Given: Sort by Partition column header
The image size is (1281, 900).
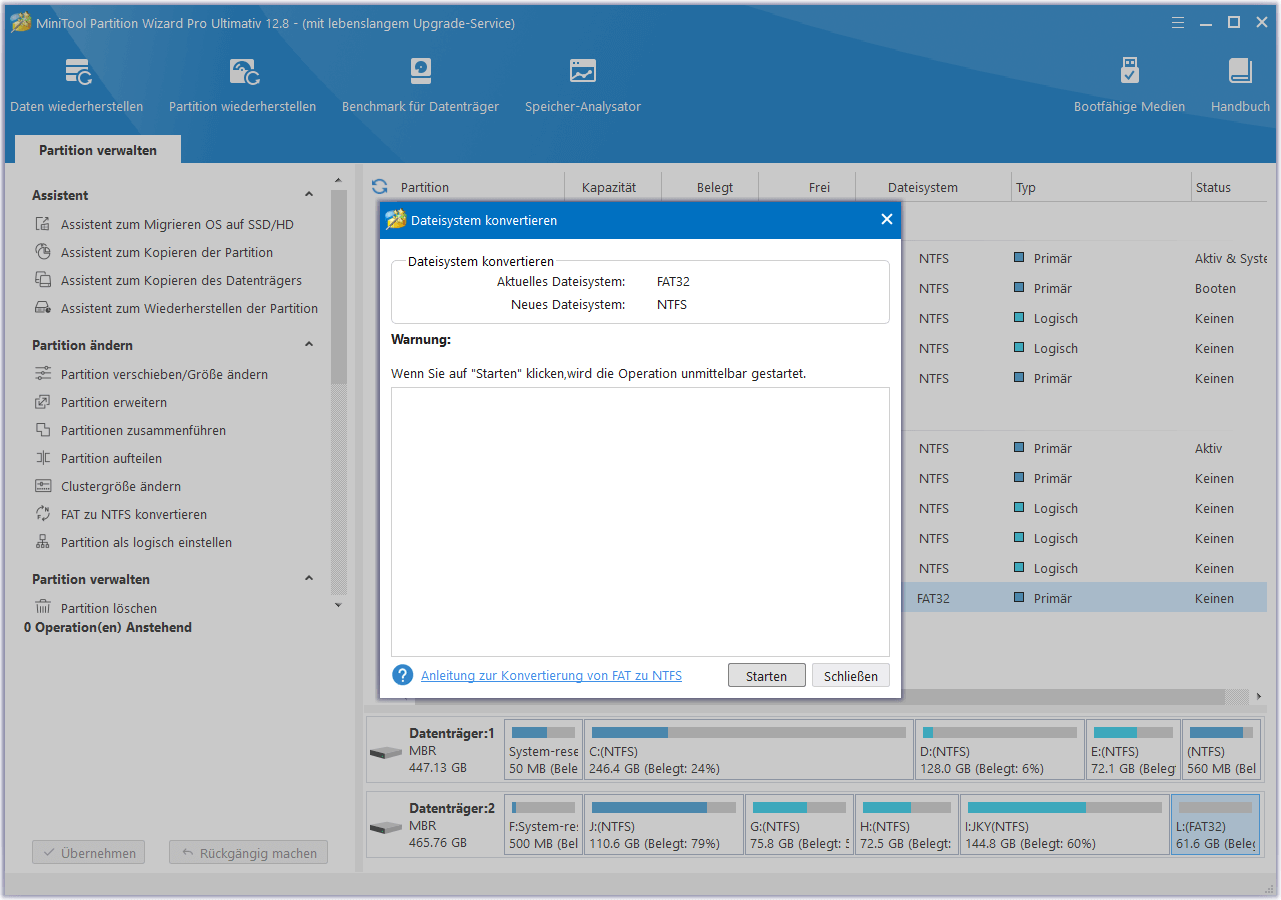Looking at the screenshot, I should click(x=425, y=187).
